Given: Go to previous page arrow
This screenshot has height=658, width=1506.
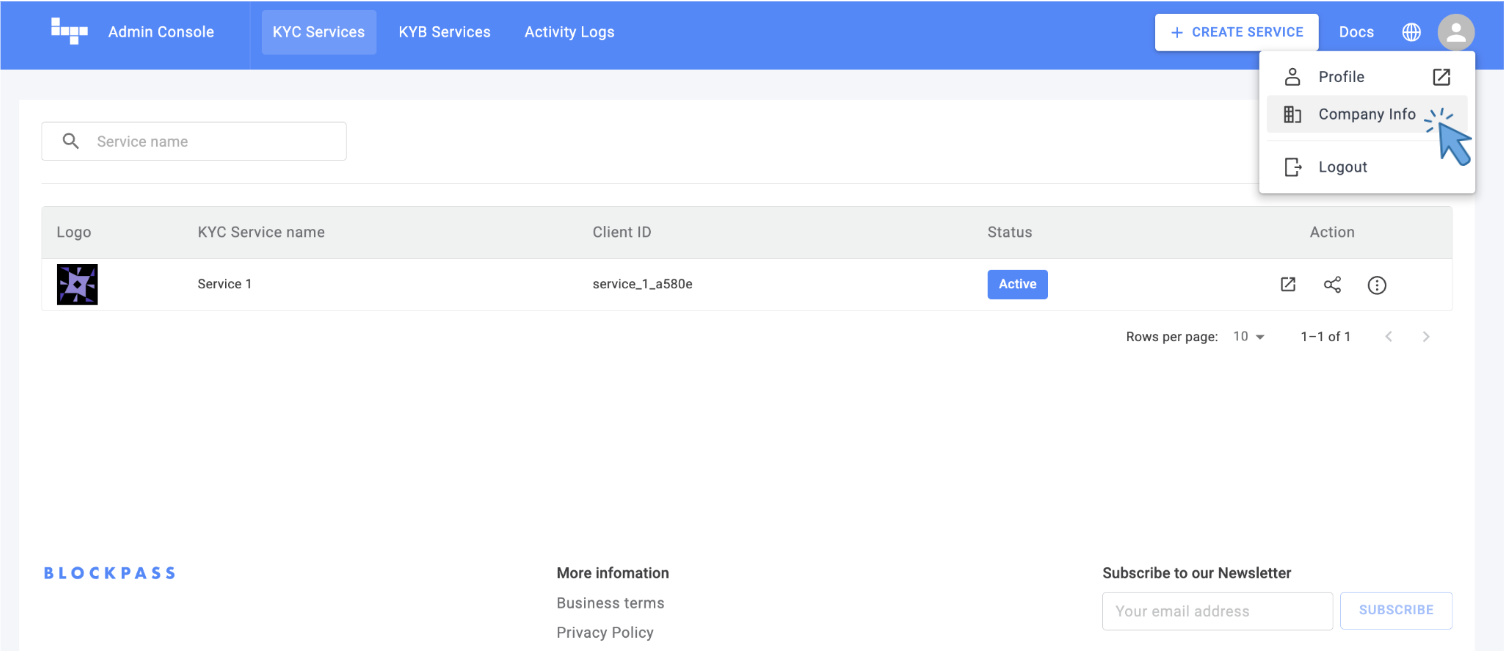Looking at the screenshot, I should point(1388,337).
